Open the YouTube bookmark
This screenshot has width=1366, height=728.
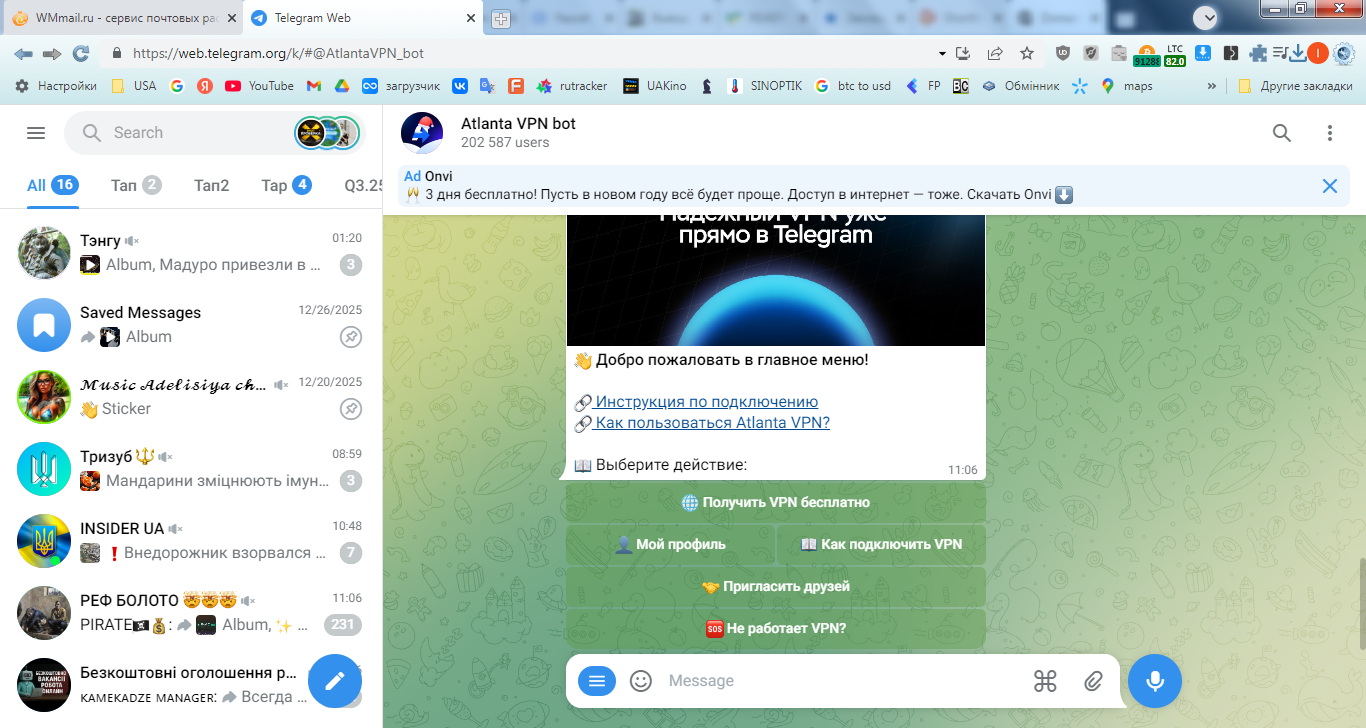259,86
